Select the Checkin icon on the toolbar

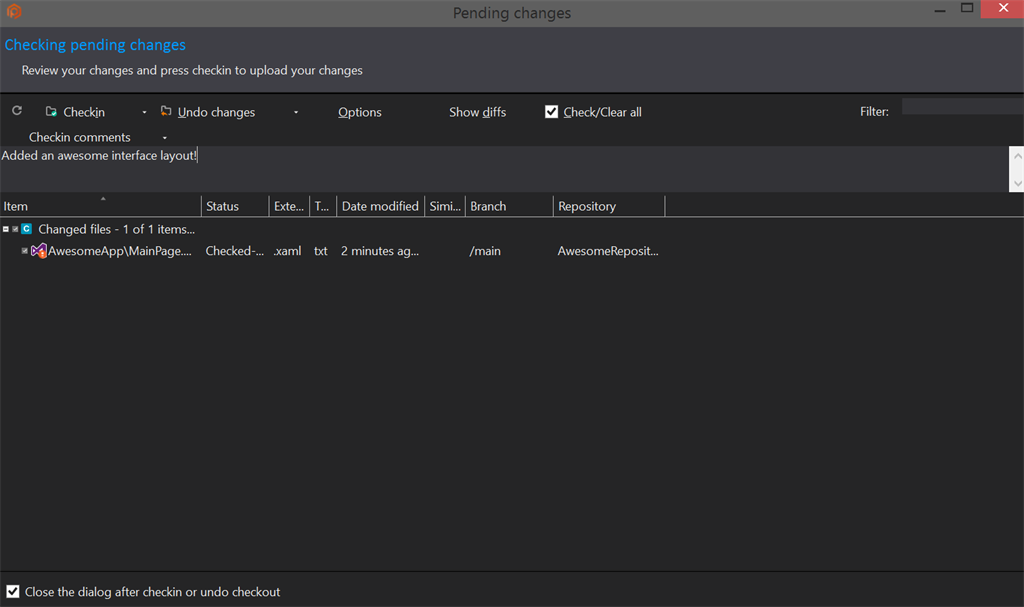click(50, 111)
